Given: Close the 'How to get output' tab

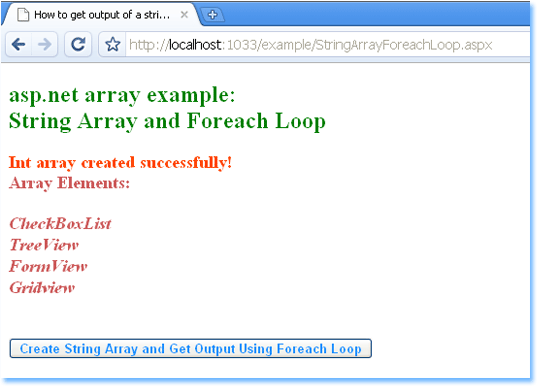Looking at the screenshot, I should pos(185,15).
